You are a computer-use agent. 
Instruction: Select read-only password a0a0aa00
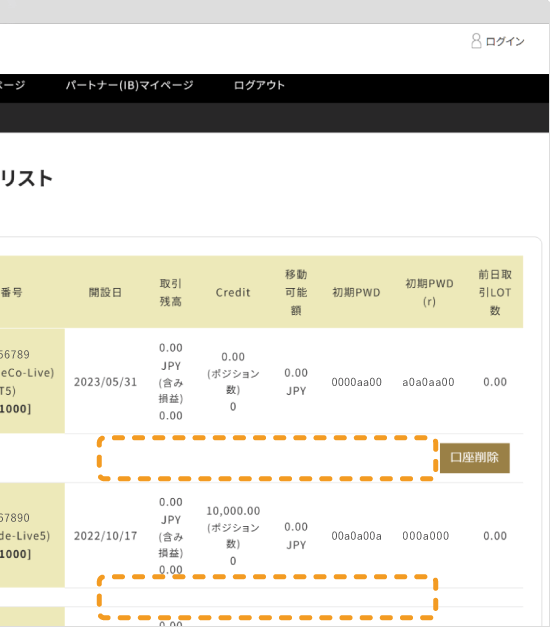coord(428,382)
